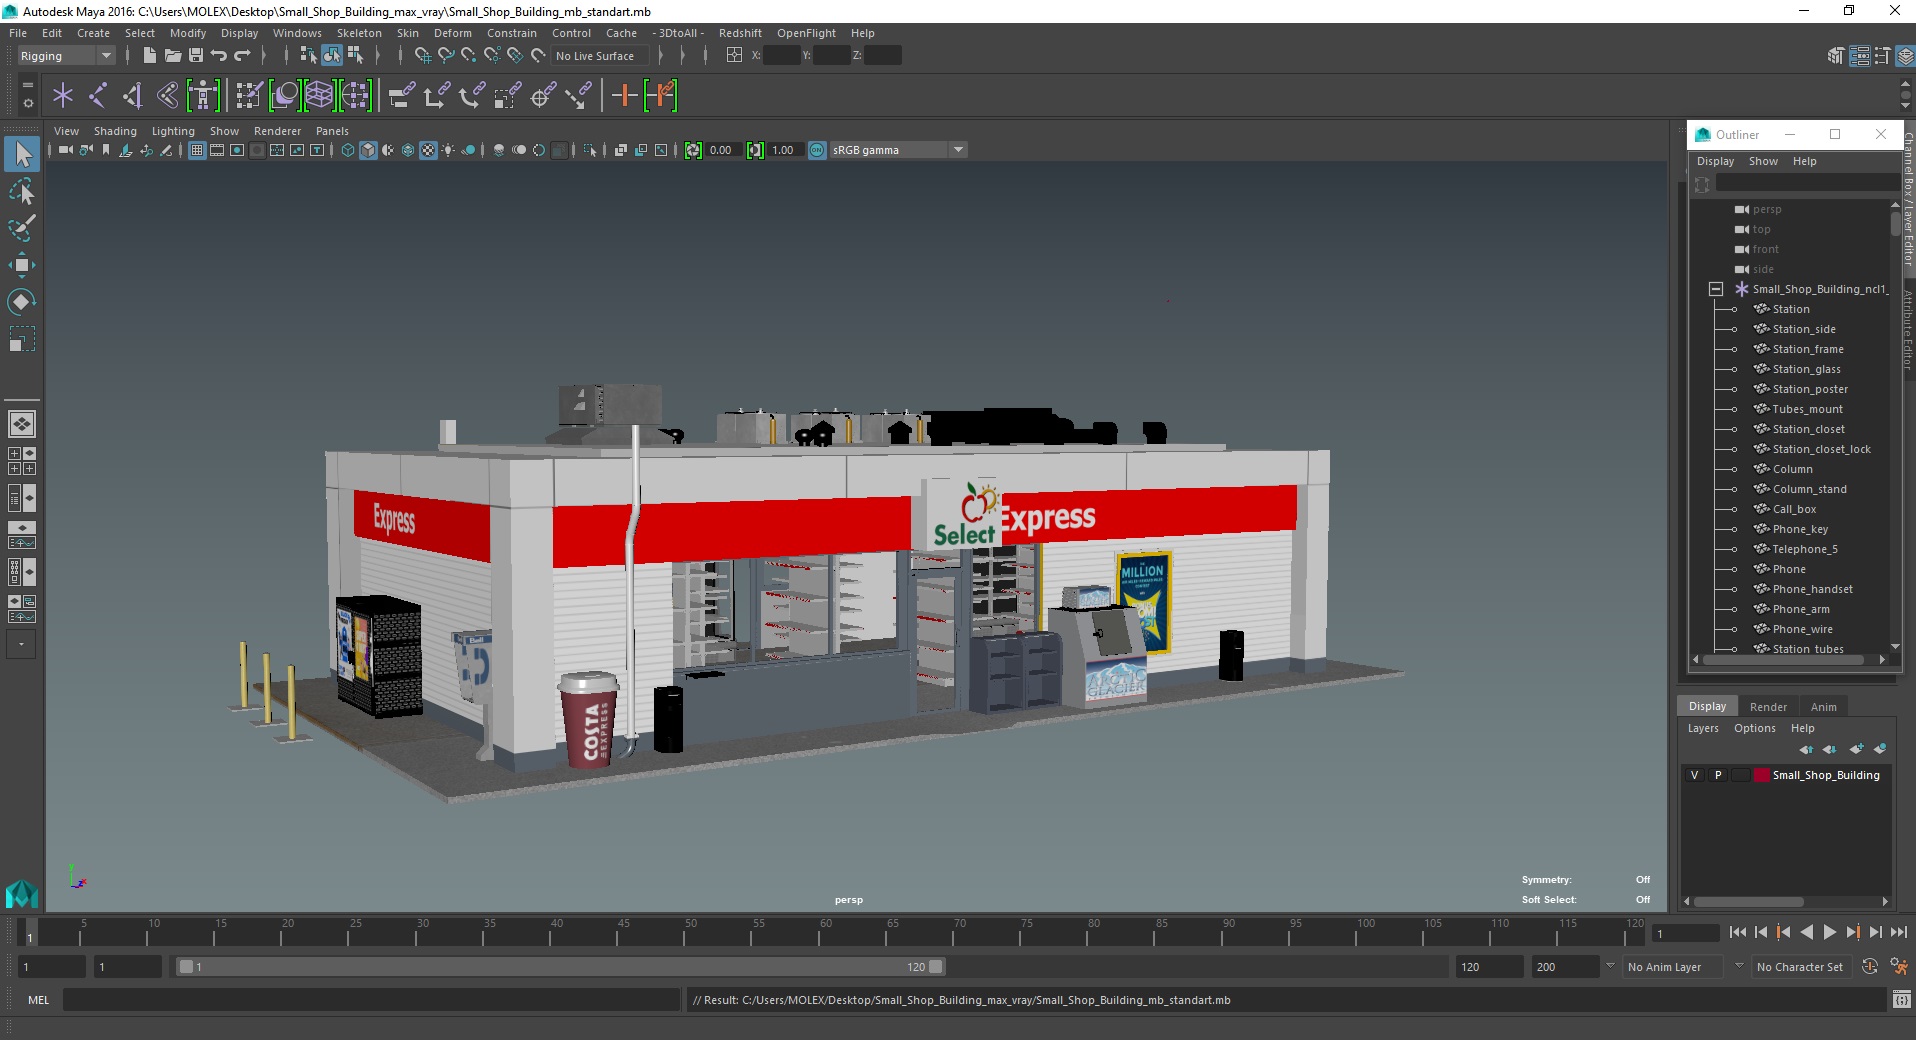Open Outliner Show menu
The height and width of the screenshot is (1040, 1916).
pyautogui.click(x=1763, y=161)
